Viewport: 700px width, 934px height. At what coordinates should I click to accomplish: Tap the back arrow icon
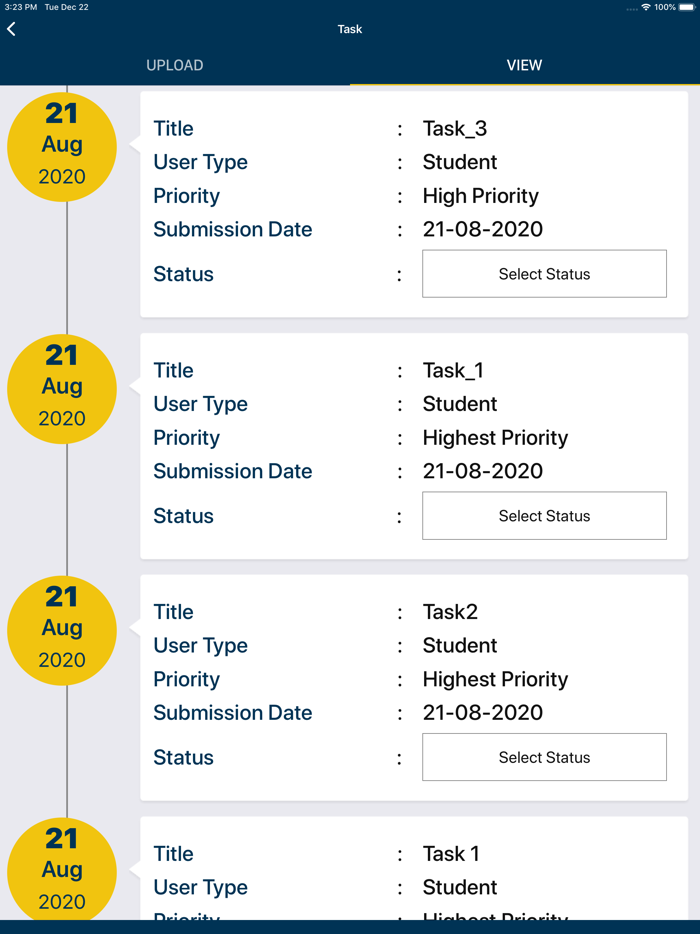(12, 29)
